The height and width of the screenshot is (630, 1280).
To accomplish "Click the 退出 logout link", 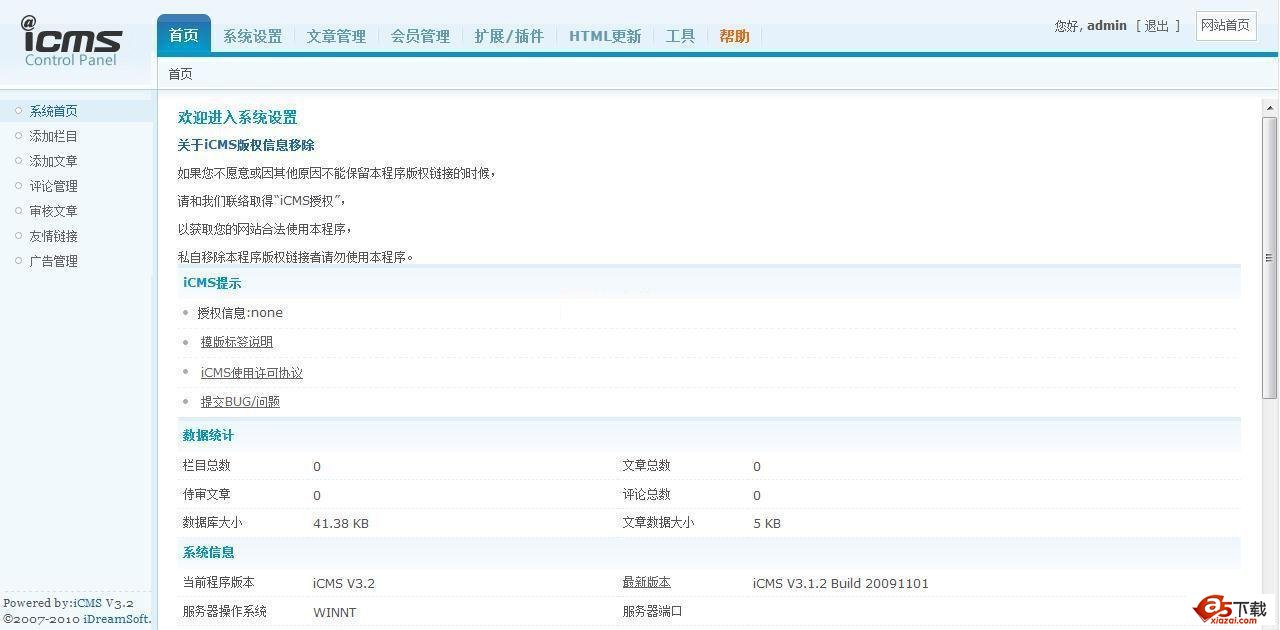I will (1157, 26).
